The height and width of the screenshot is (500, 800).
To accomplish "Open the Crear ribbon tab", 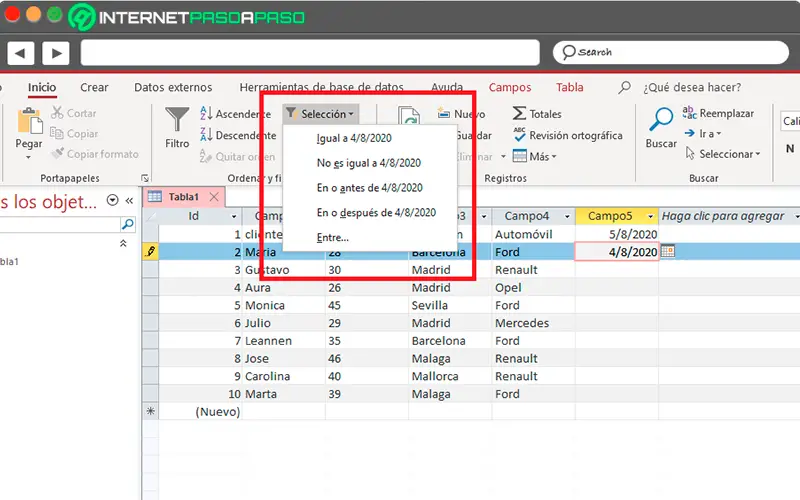I will (x=94, y=87).
